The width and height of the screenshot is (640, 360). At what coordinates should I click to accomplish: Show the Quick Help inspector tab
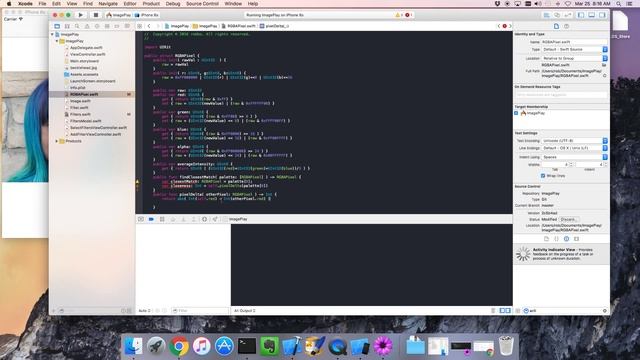point(567,26)
